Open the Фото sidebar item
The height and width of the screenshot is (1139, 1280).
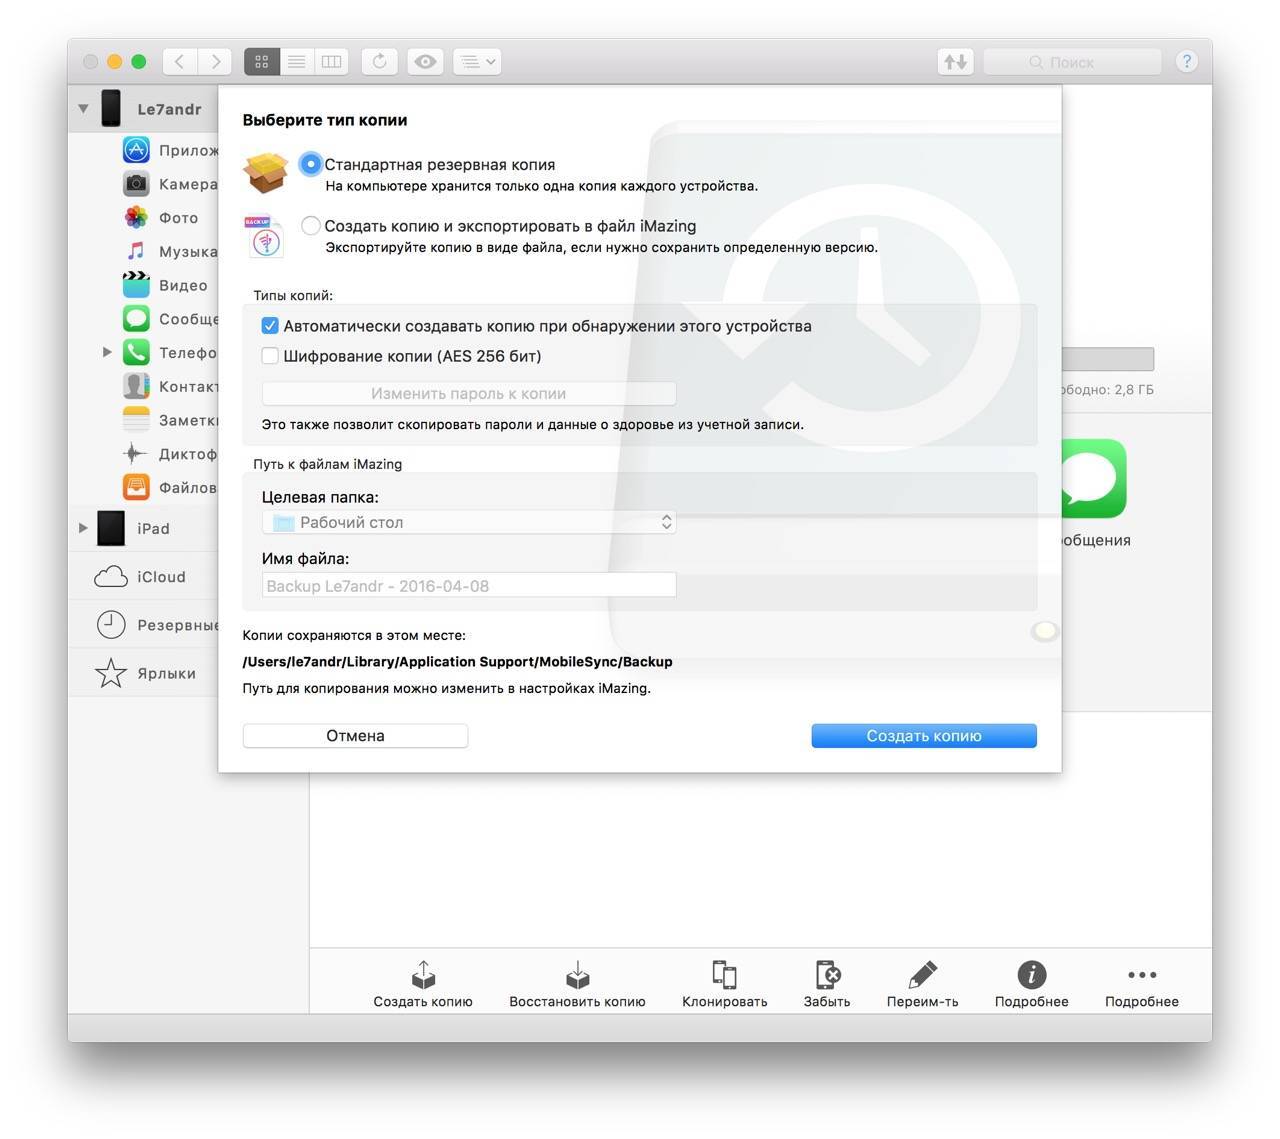coord(160,217)
